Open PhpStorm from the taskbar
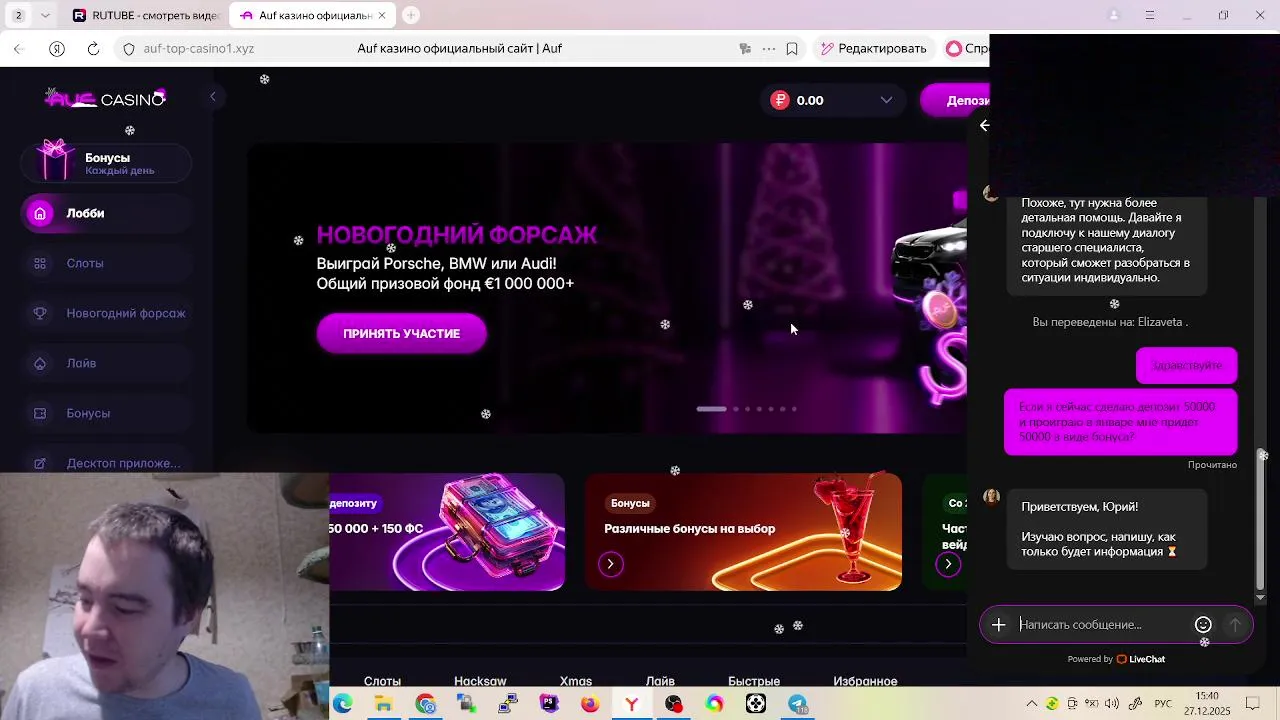The image size is (1280, 720). tap(549, 704)
